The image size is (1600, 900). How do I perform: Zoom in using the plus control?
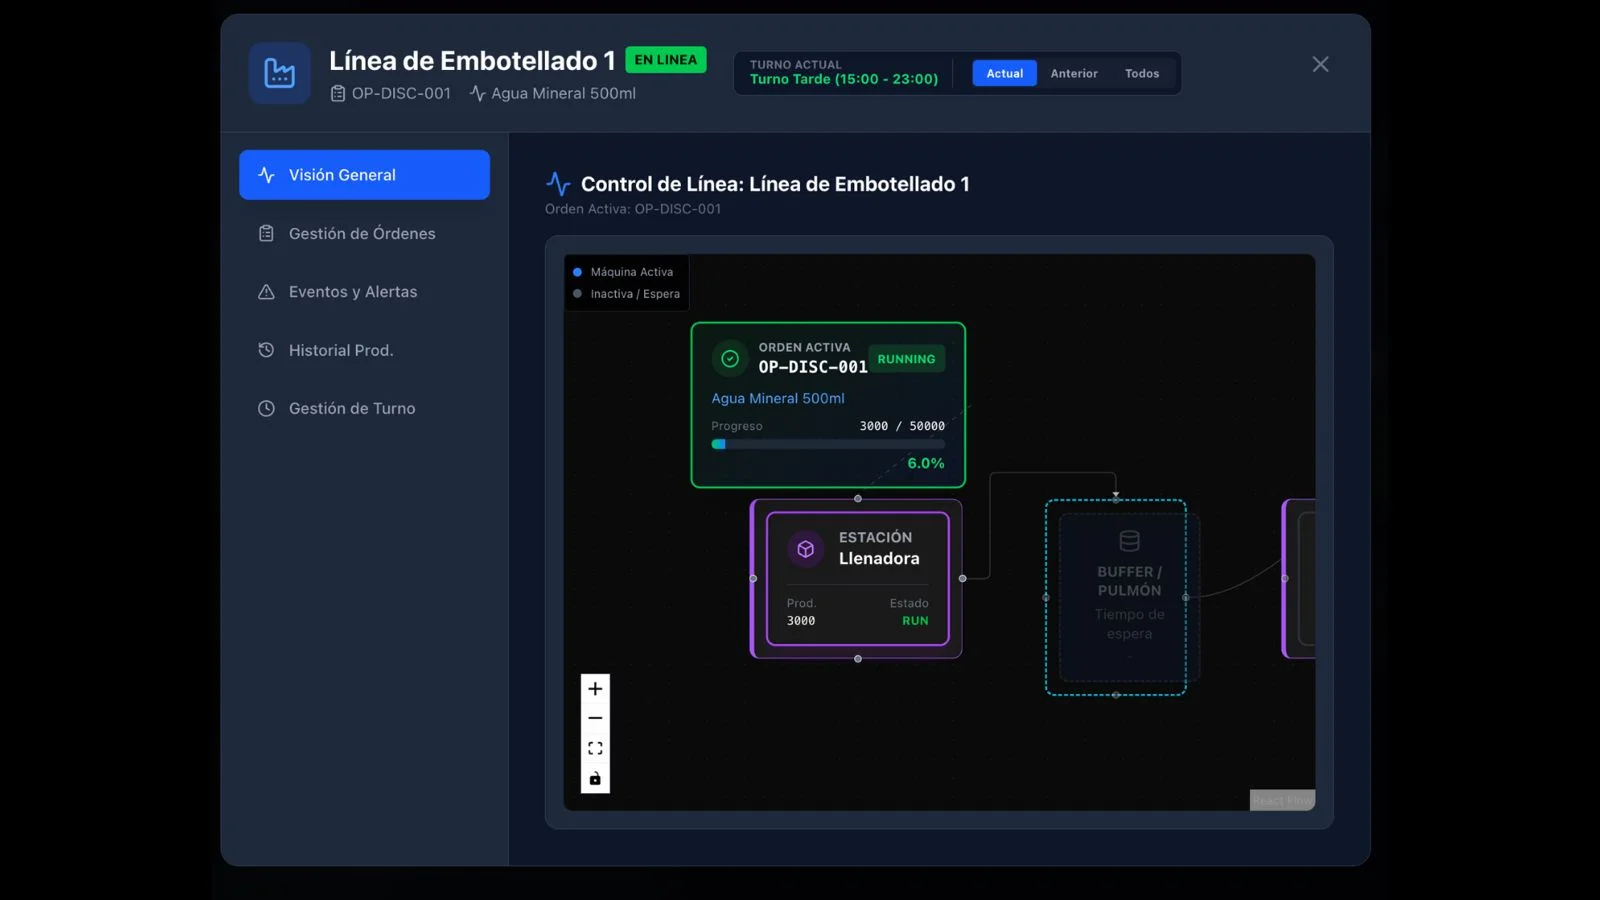point(595,689)
